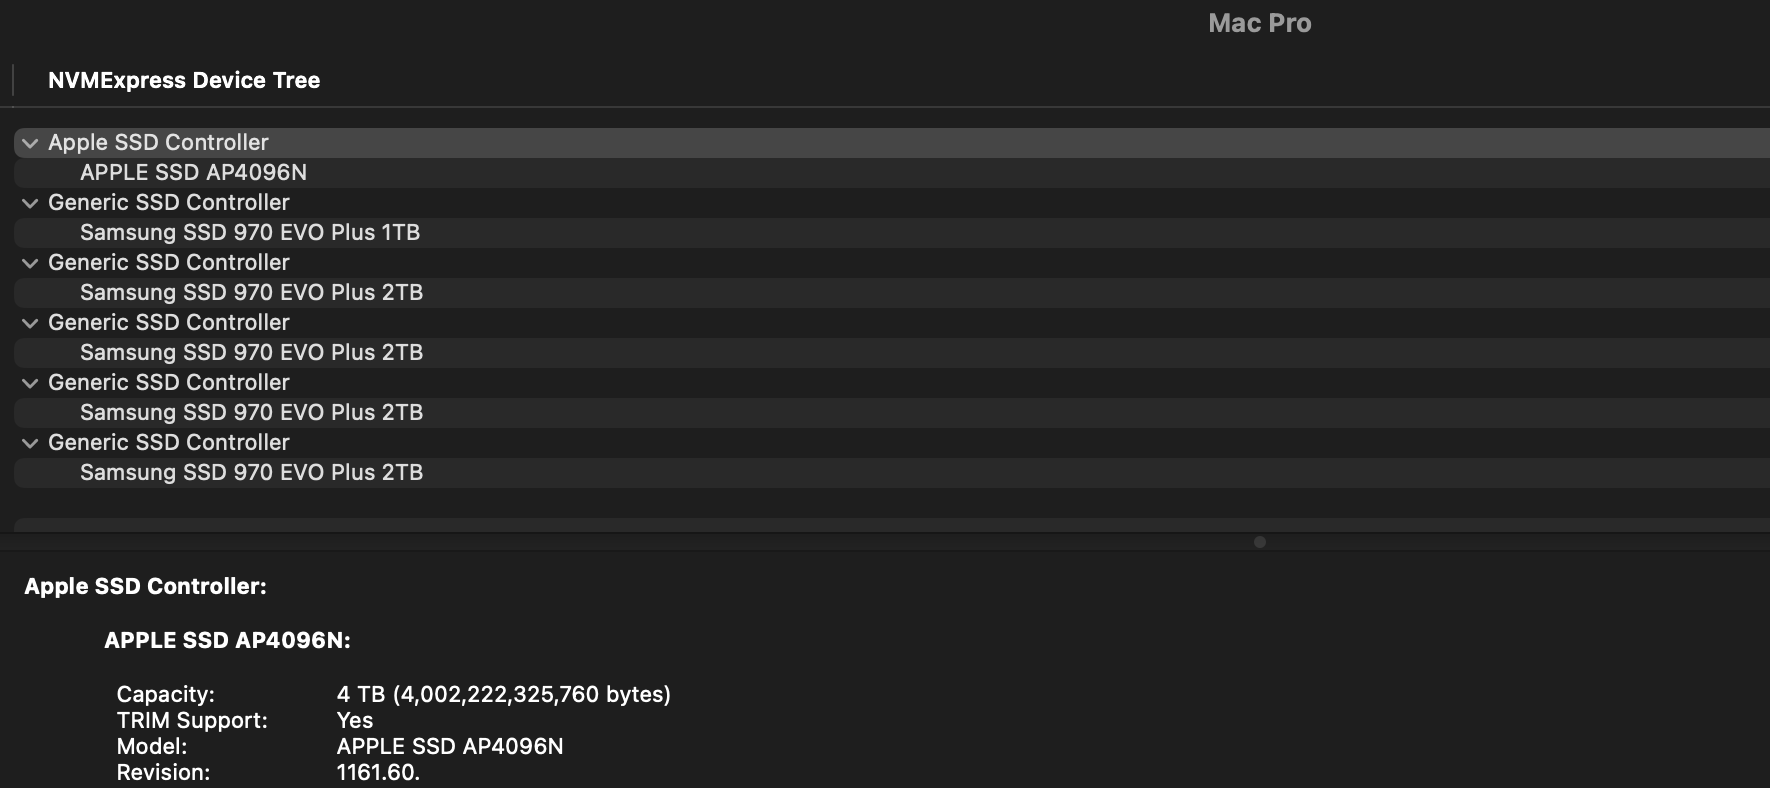Click the bold Apple SSD Controller details heading
This screenshot has height=788, width=1770.
[145, 586]
